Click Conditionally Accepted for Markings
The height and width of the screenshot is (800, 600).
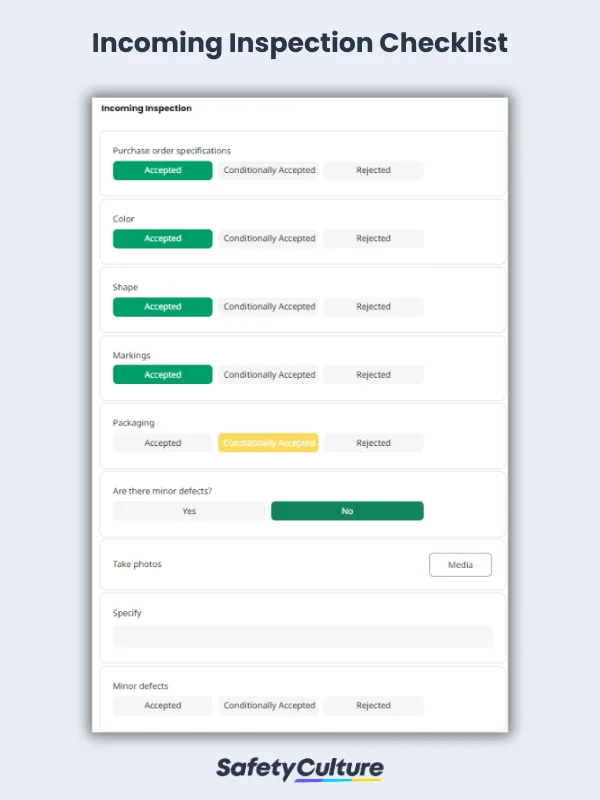[268, 374]
